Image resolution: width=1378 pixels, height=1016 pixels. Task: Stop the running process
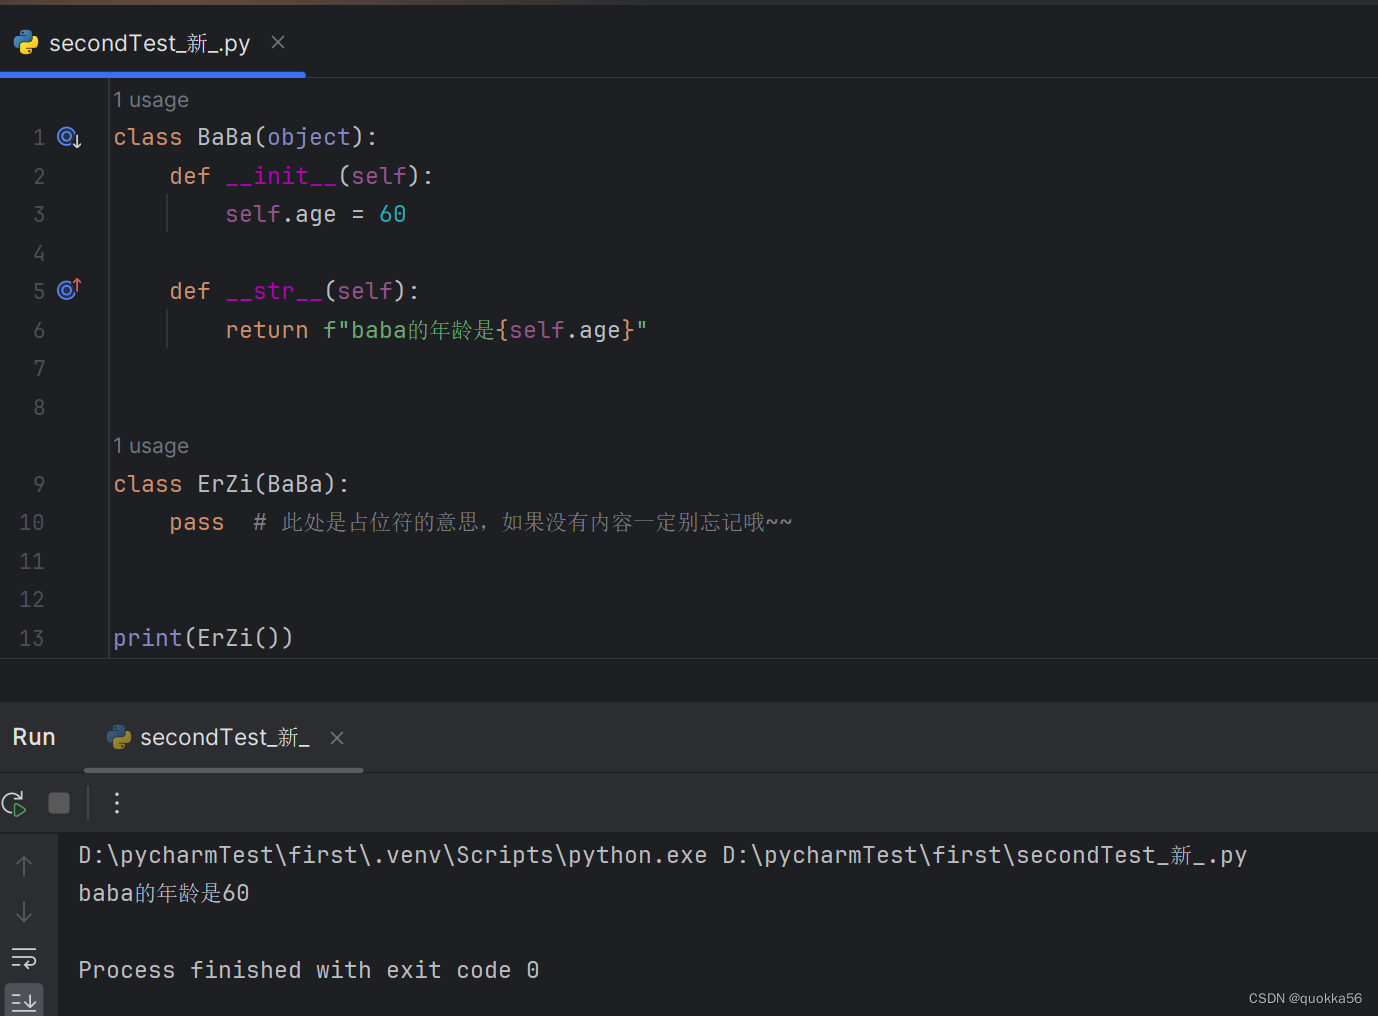59,803
